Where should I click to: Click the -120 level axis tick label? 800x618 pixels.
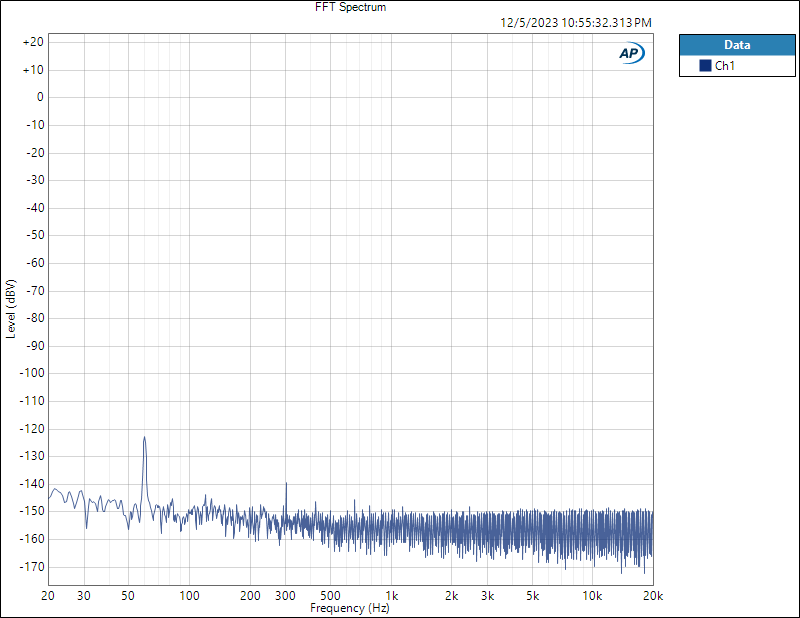[32, 429]
